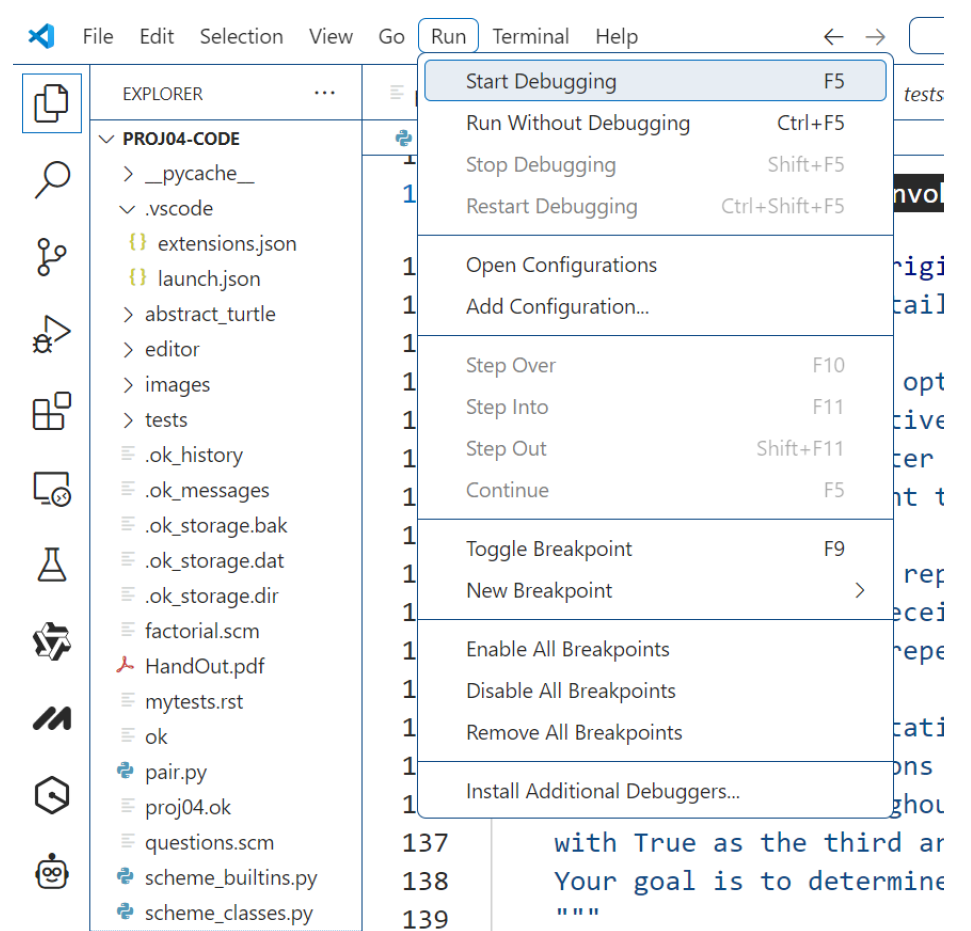Open Explorer more actions ellipsis

click(x=324, y=94)
